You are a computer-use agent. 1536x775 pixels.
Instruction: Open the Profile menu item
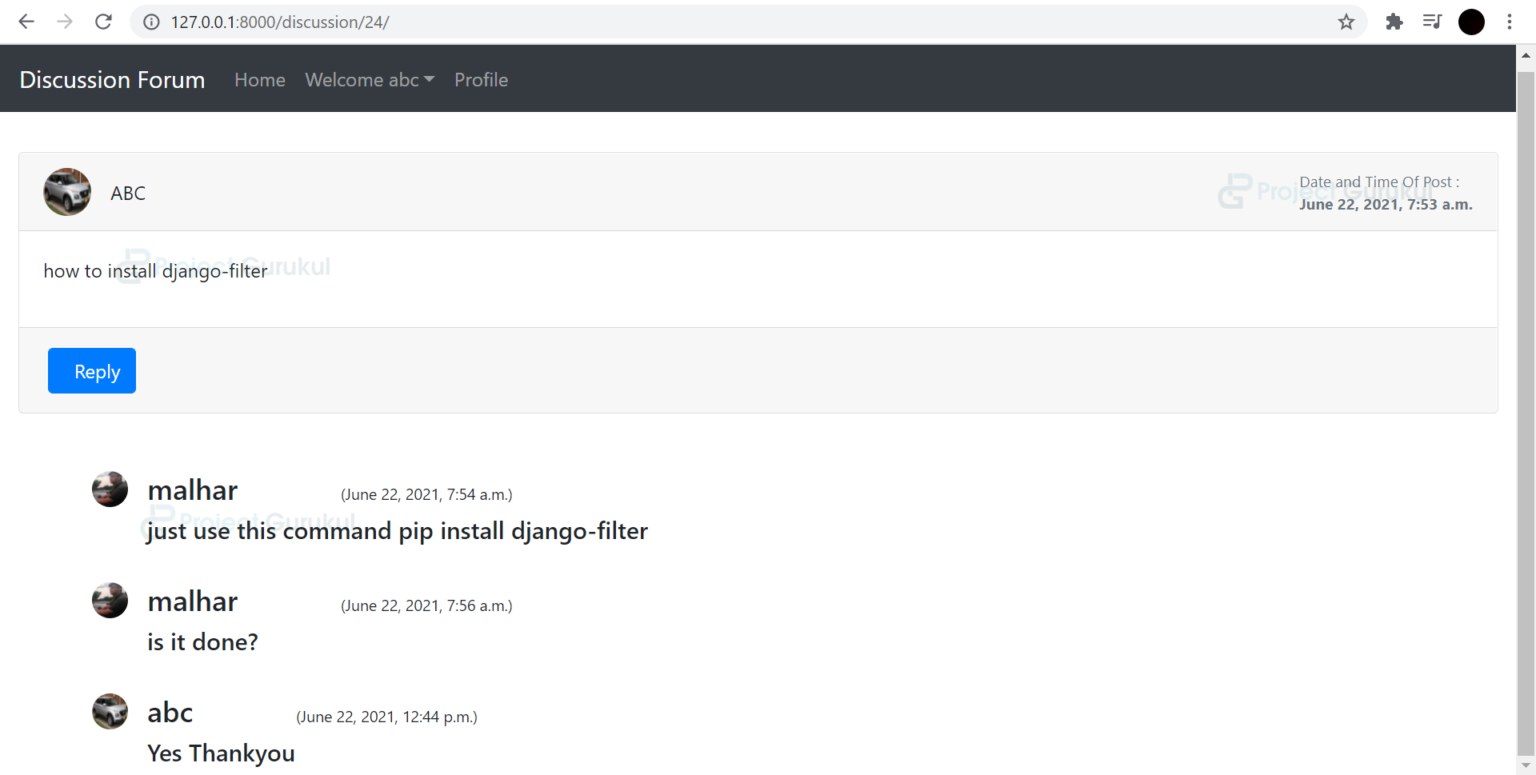pos(481,79)
